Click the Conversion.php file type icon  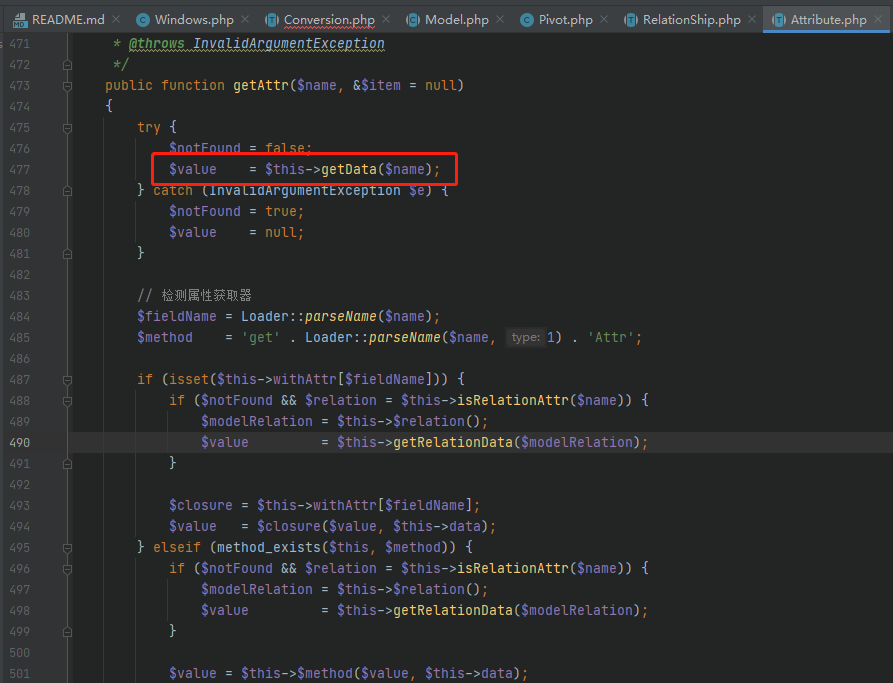point(270,18)
